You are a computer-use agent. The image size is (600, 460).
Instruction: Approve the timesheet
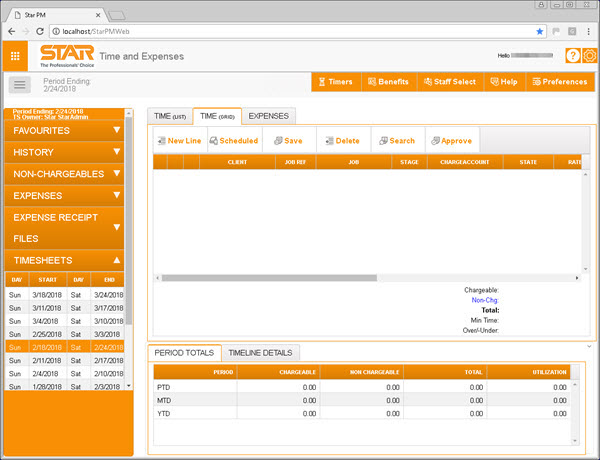tap(452, 141)
